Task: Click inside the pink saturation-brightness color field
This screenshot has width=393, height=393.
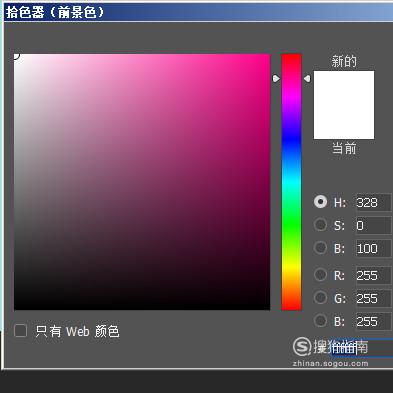Action: 142,182
